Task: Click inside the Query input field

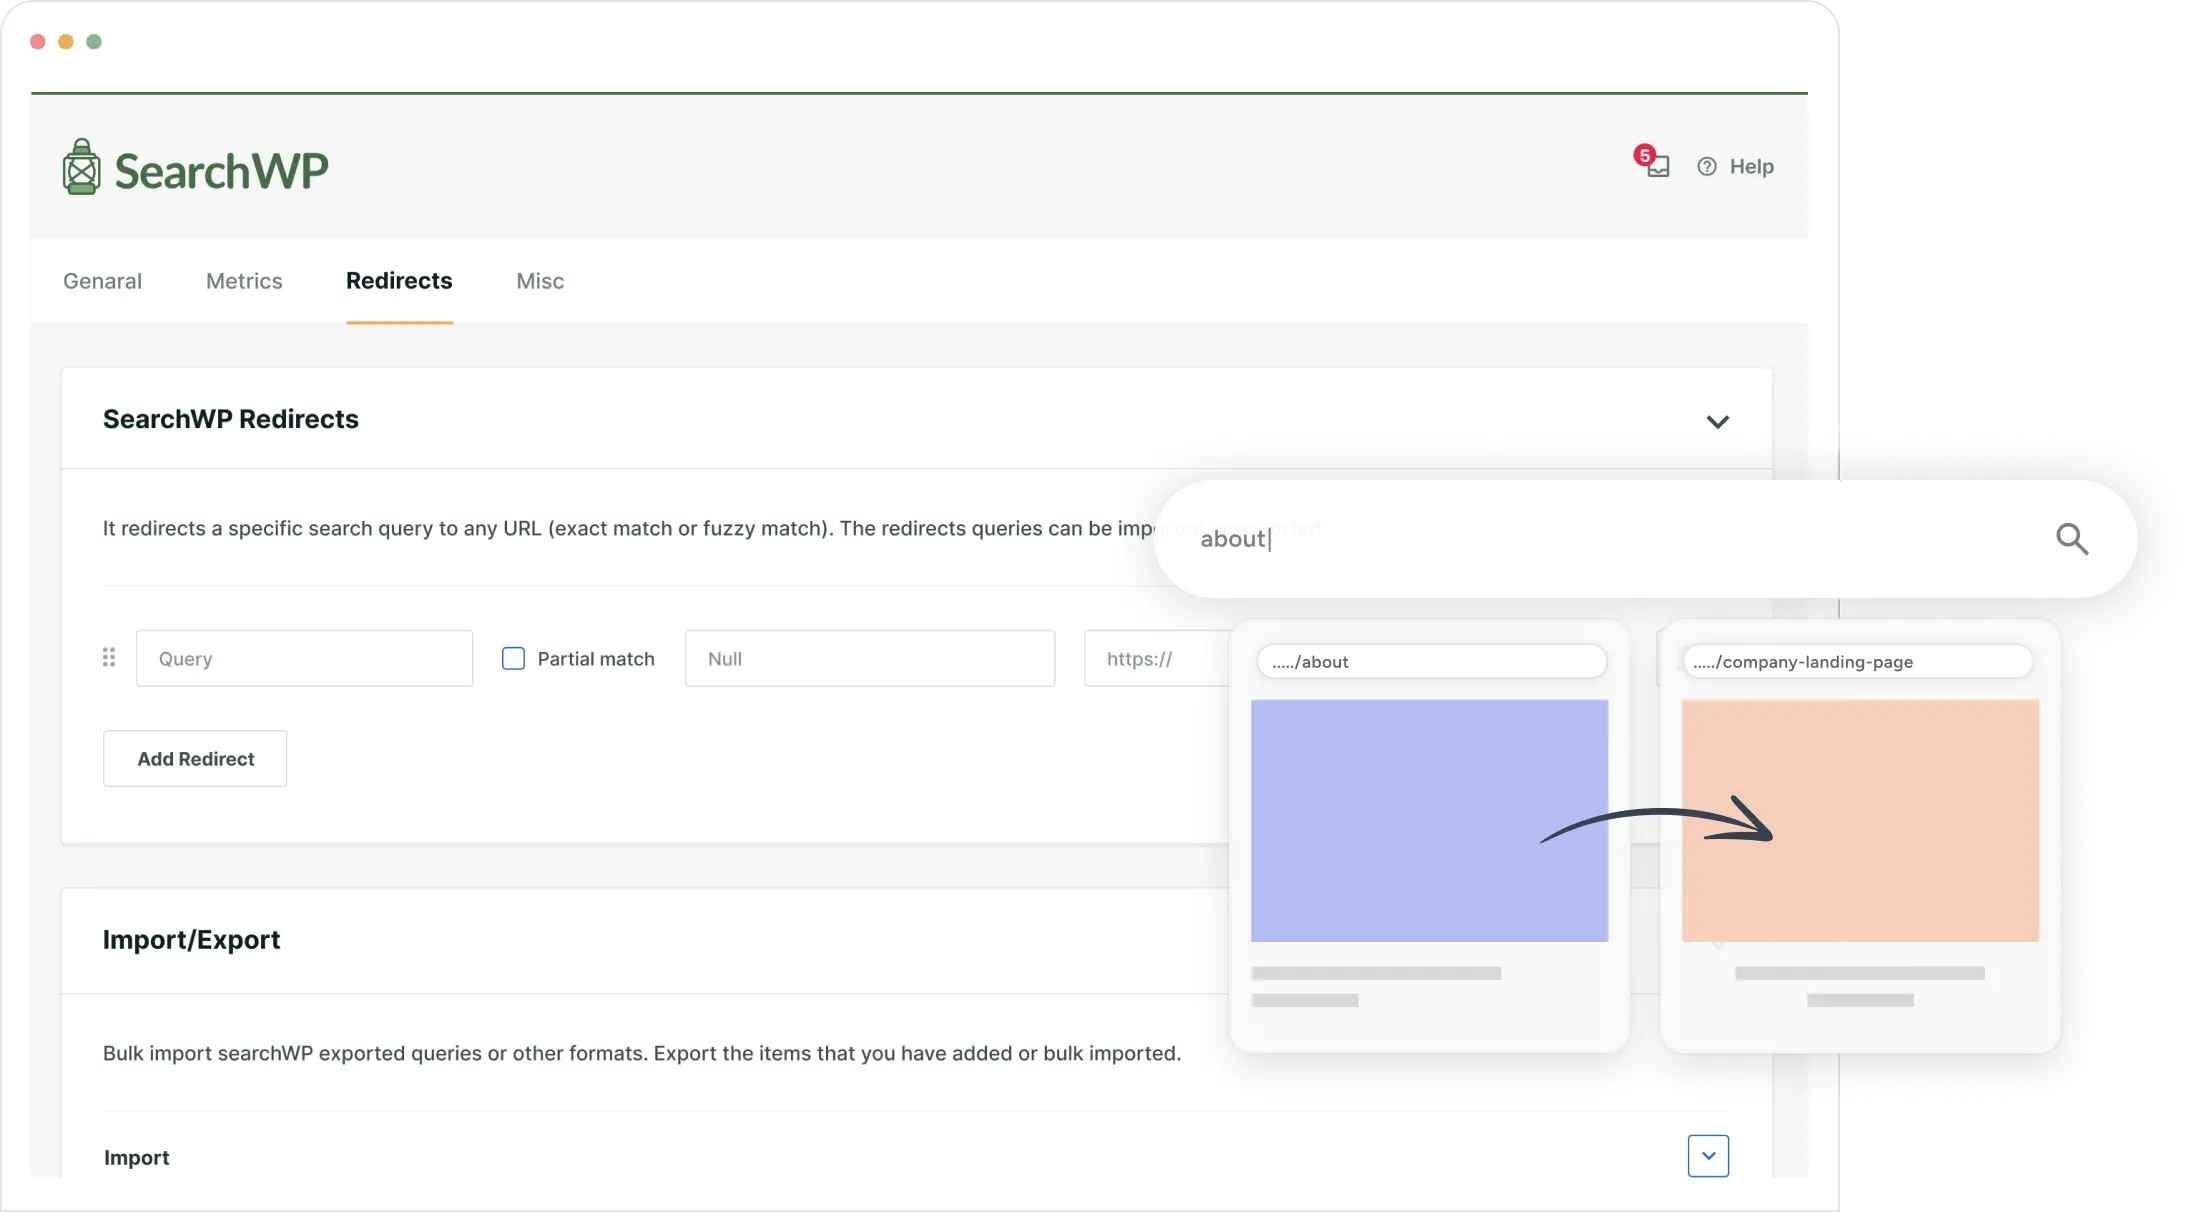Action: point(303,658)
